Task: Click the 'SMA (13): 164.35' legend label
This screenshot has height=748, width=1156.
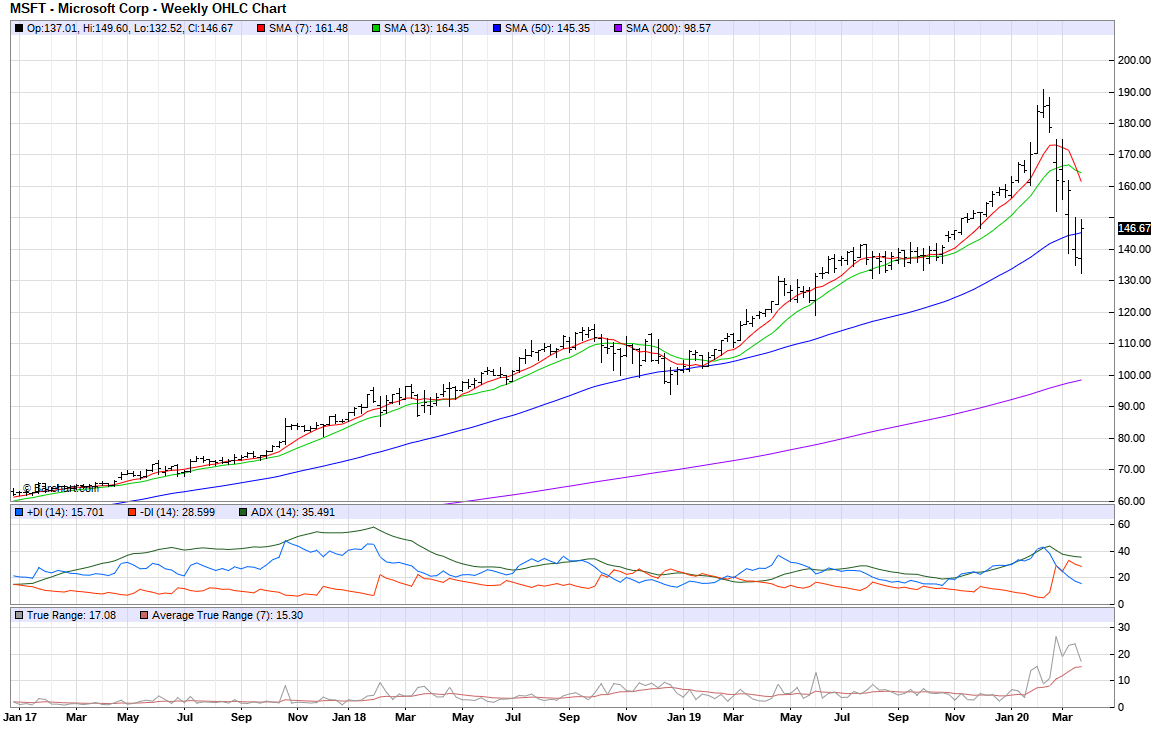Action: pos(426,29)
